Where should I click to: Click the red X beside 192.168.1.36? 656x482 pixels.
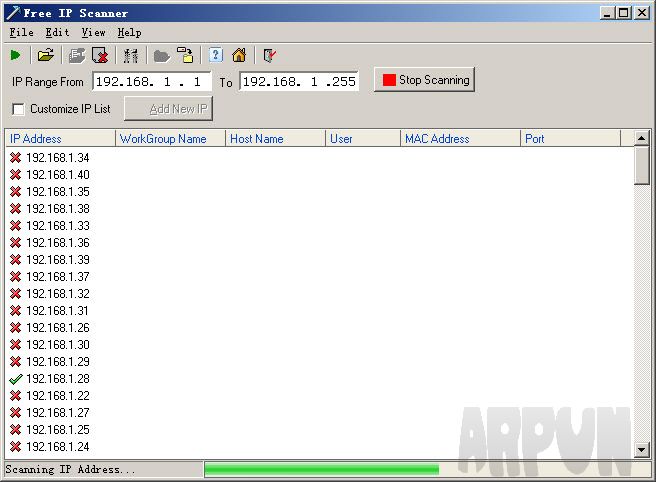15,243
